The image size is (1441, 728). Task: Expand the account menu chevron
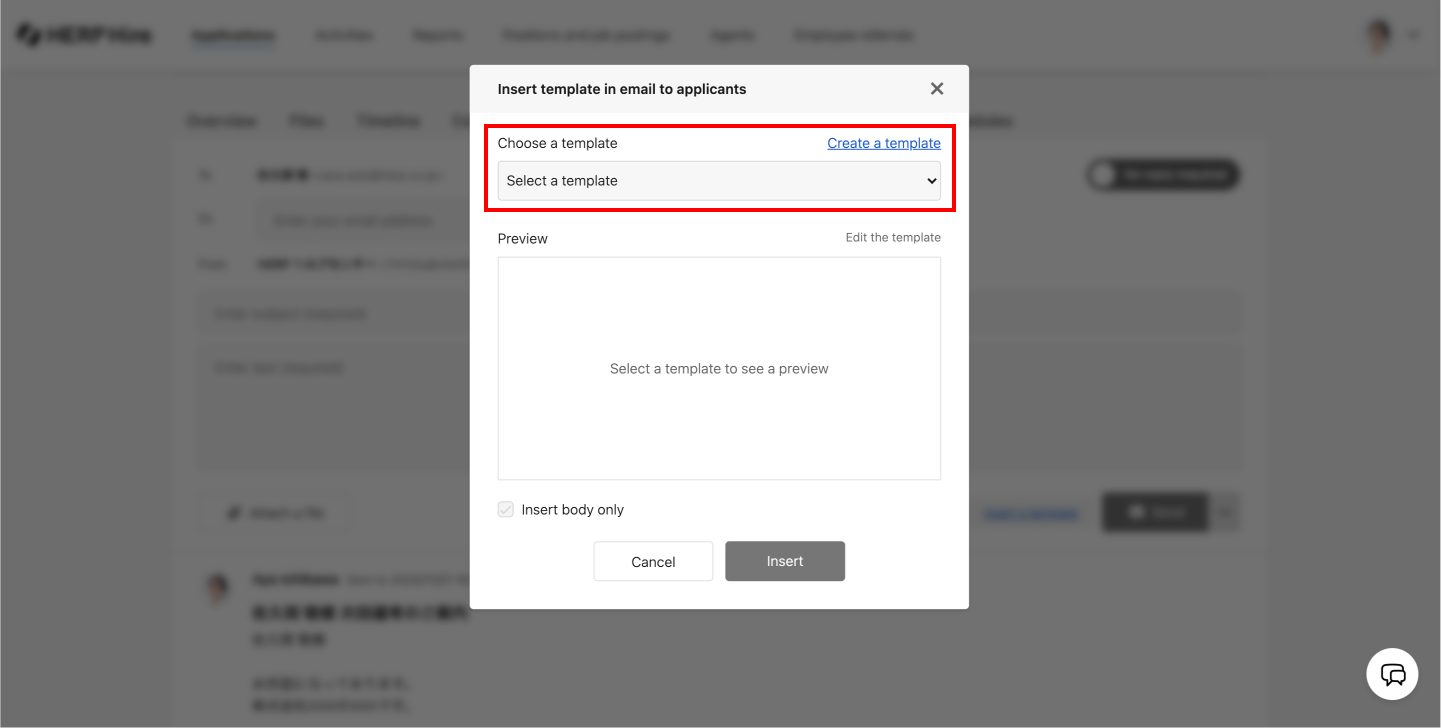pyautogui.click(x=1413, y=36)
